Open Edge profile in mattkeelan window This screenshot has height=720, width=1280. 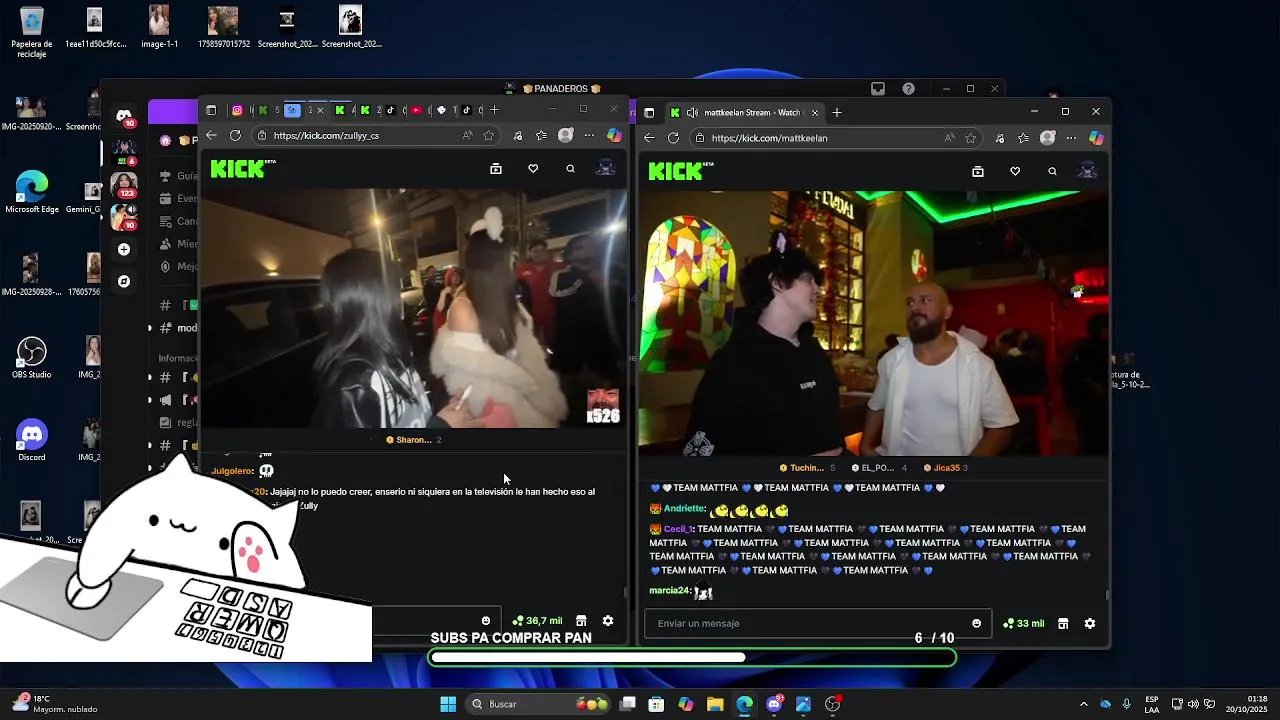click(x=1047, y=138)
